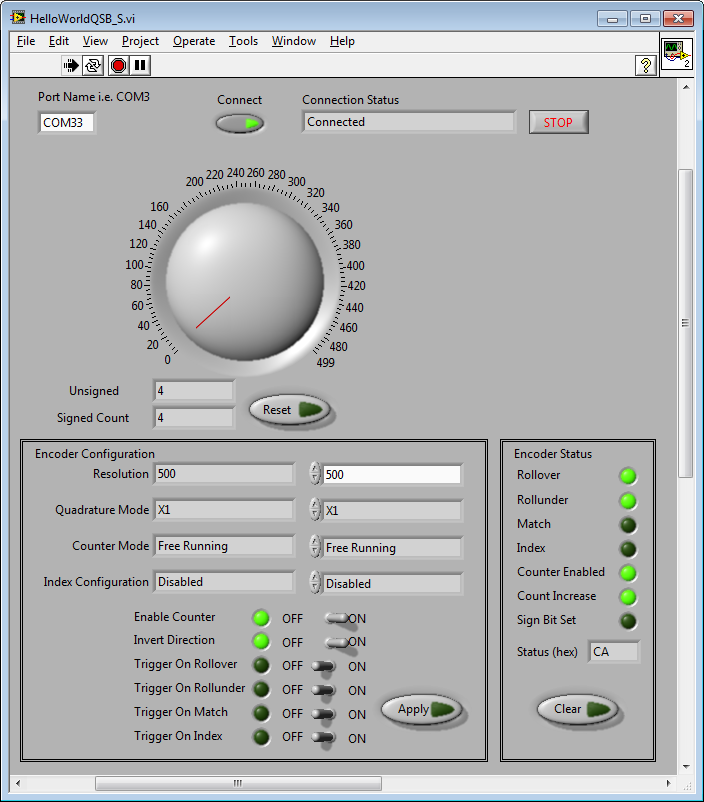704x802 pixels.
Task: Click the round encoder count dial
Action: pyautogui.click(x=244, y=278)
